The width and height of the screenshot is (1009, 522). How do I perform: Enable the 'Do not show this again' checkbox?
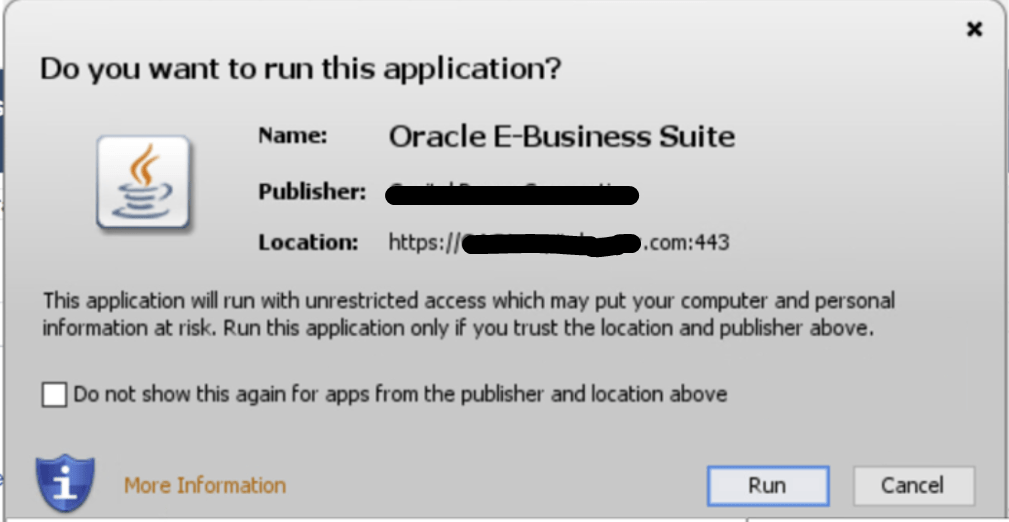[54, 395]
